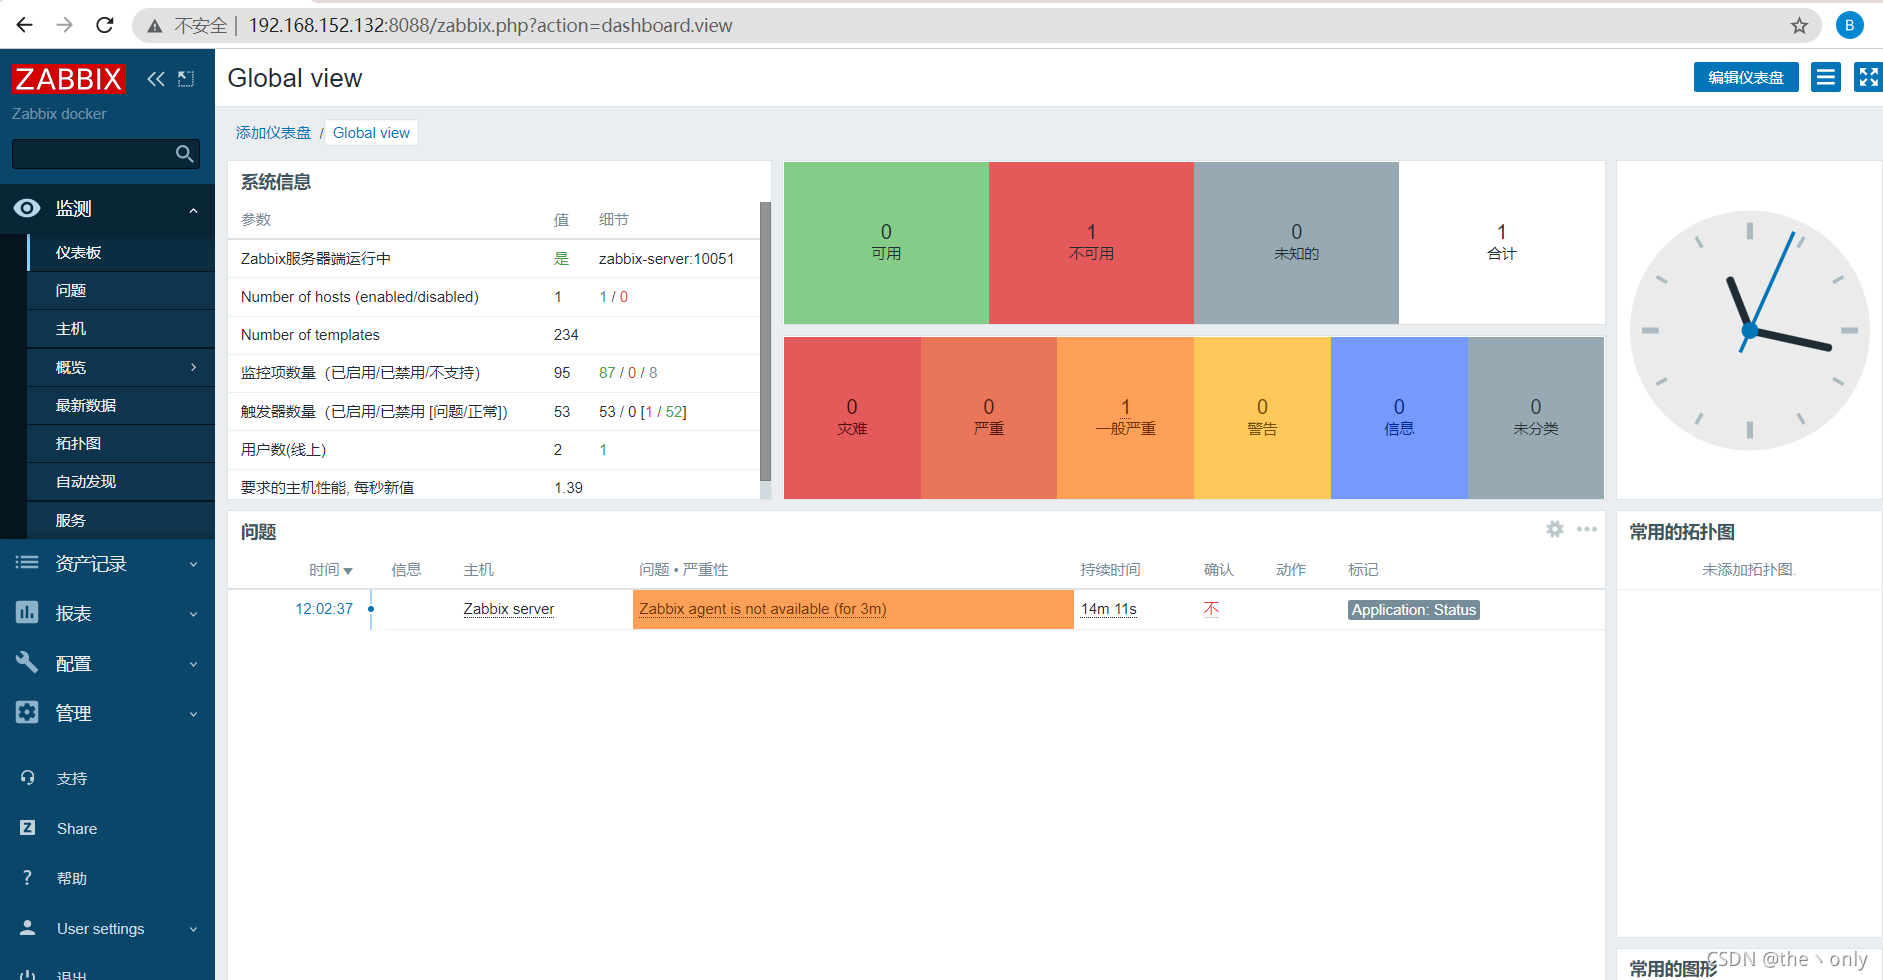Expand the 报表 menu
This screenshot has width=1883, height=980.
pos(193,614)
